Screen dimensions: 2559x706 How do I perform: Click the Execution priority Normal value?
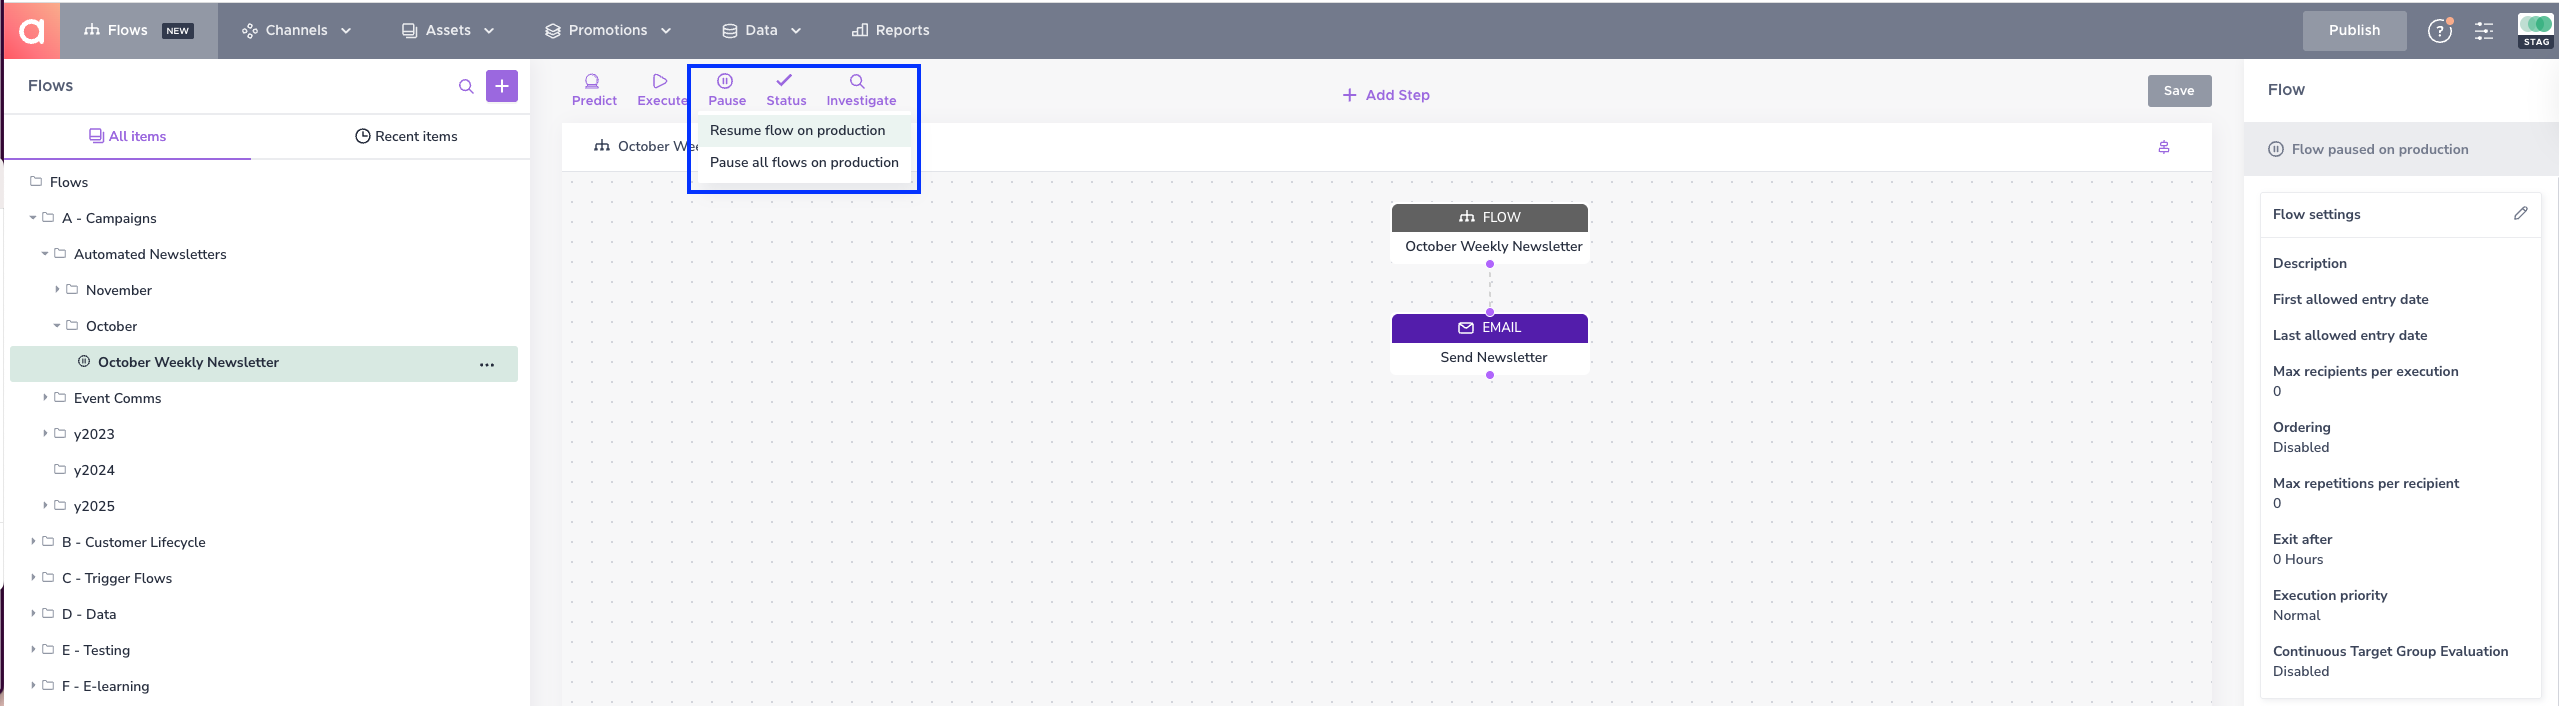pos(2296,616)
